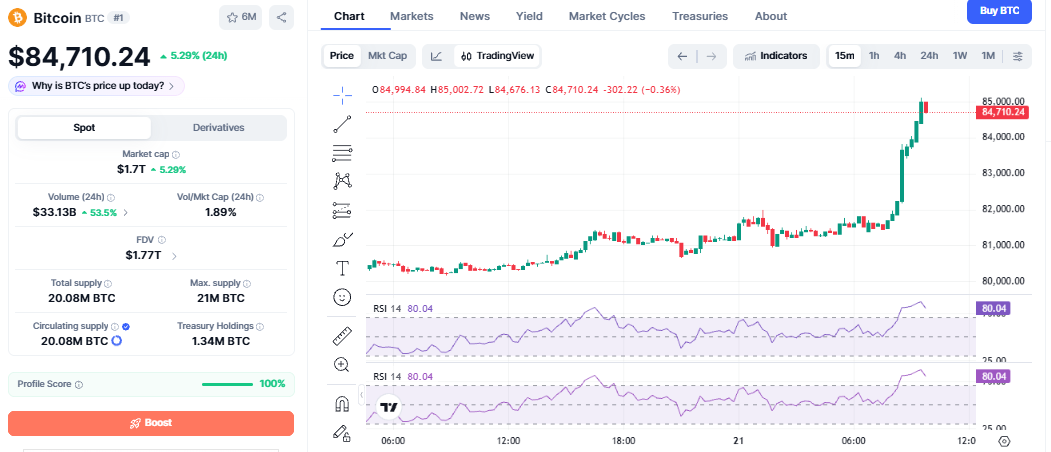Select the brush drawing tool
This screenshot has height=452, width=1051.
(x=343, y=240)
